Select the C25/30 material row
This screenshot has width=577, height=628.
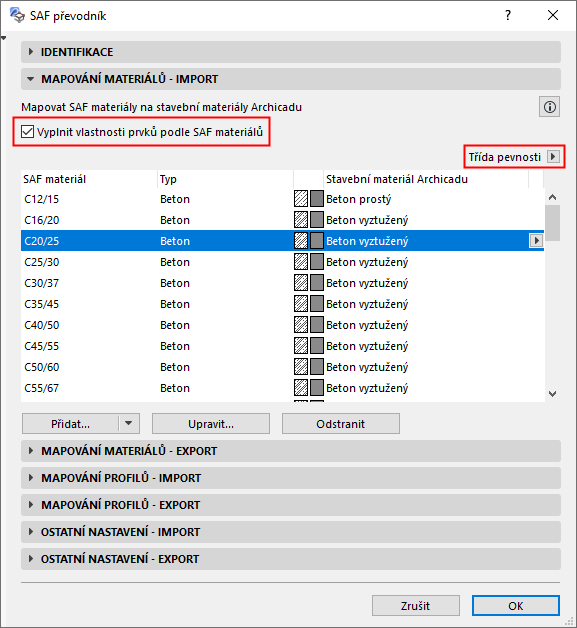(x=282, y=262)
